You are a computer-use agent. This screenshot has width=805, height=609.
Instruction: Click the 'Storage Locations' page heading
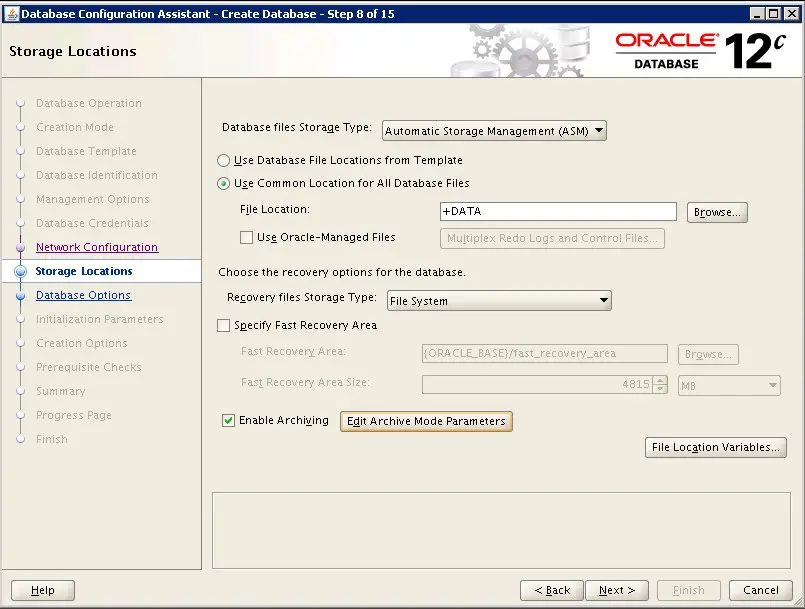pos(73,51)
